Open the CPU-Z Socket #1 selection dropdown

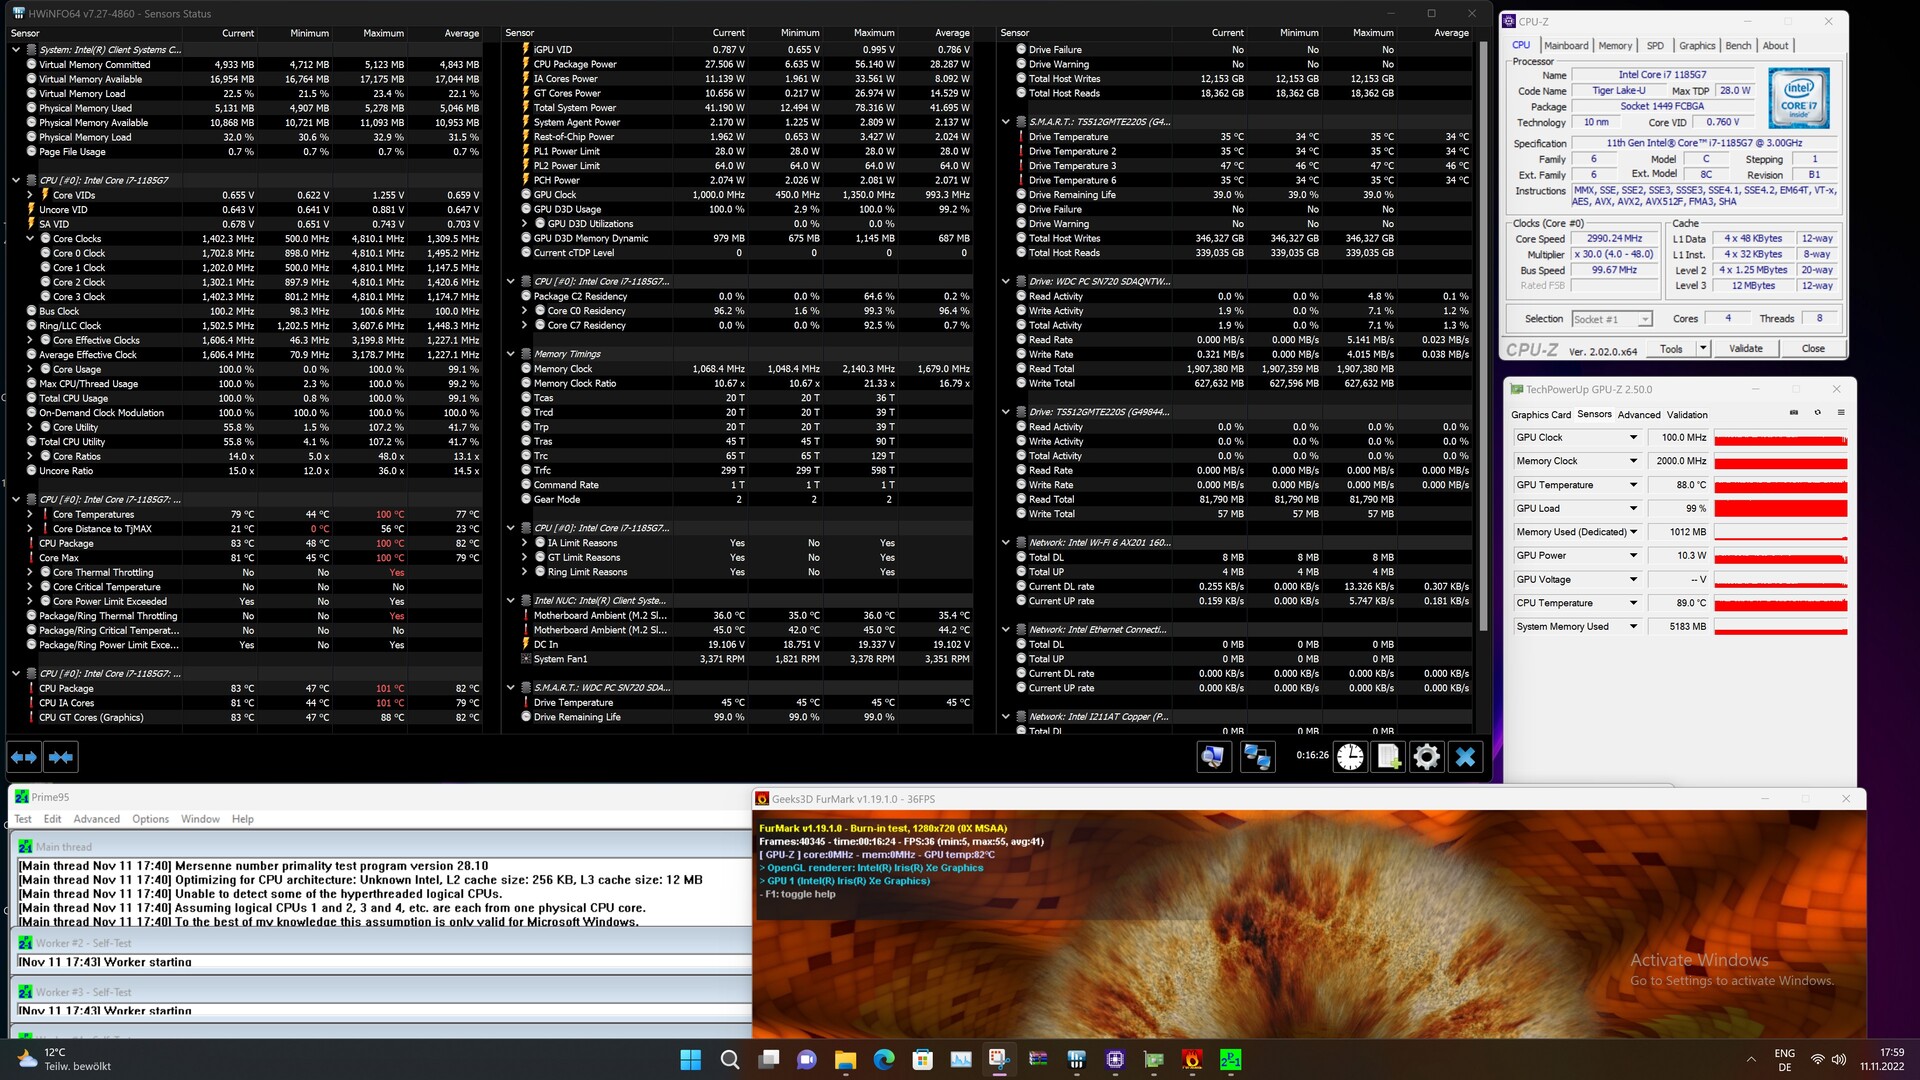[1644, 319]
